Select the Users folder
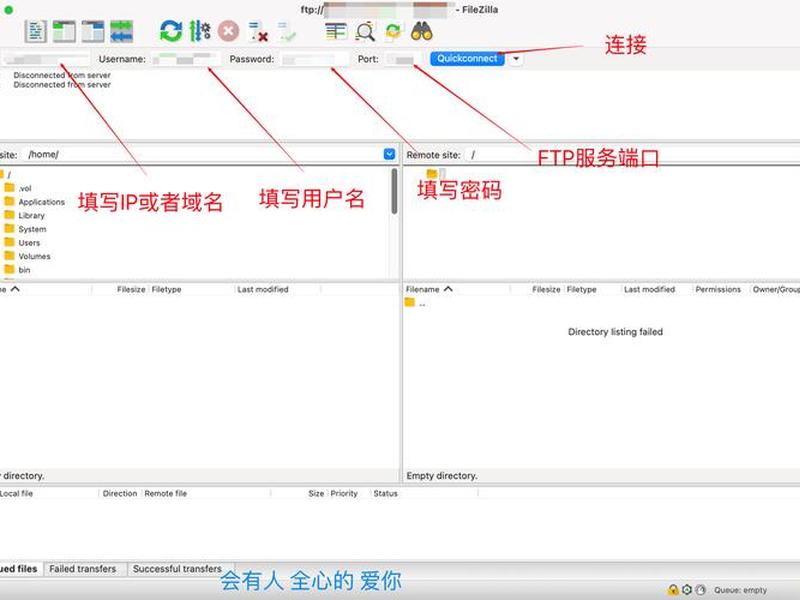This screenshot has width=800, height=600. click(x=29, y=243)
